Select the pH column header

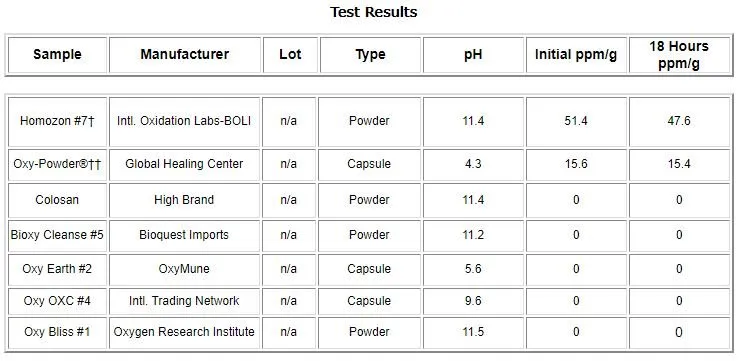click(473, 55)
